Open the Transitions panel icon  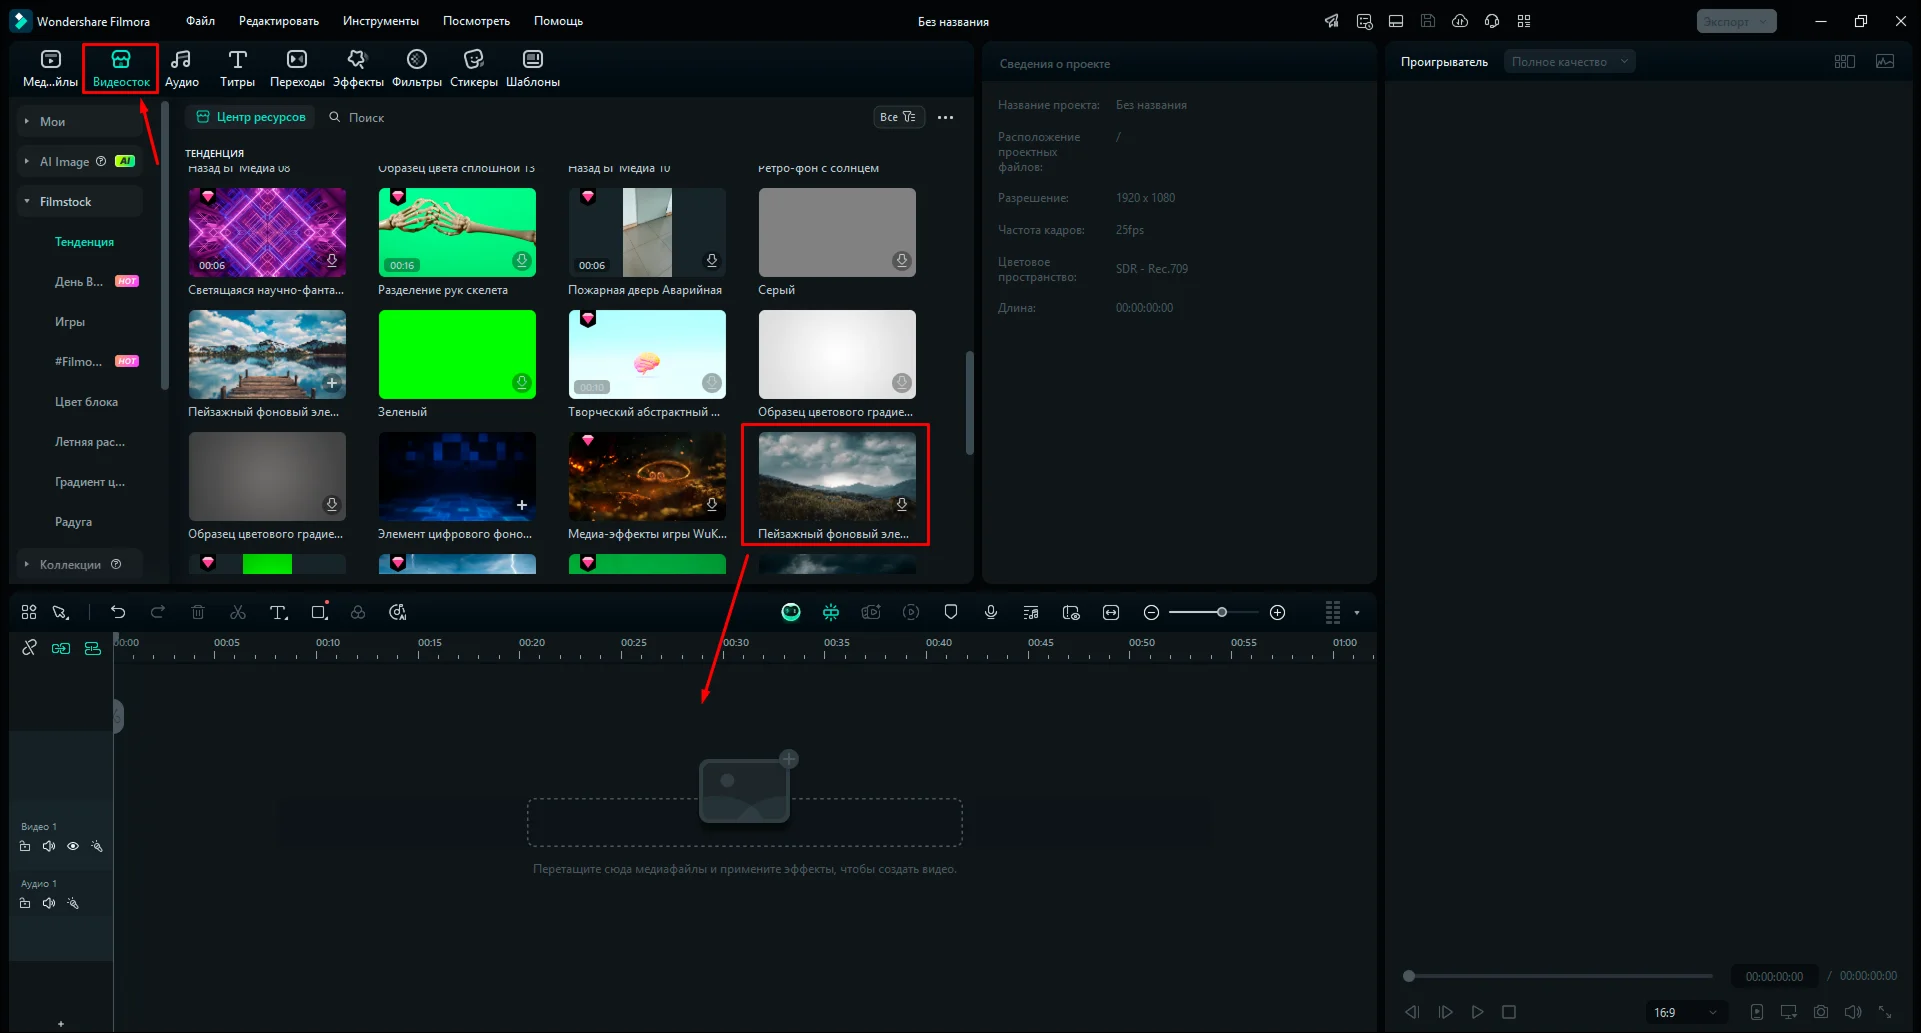tap(297, 60)
